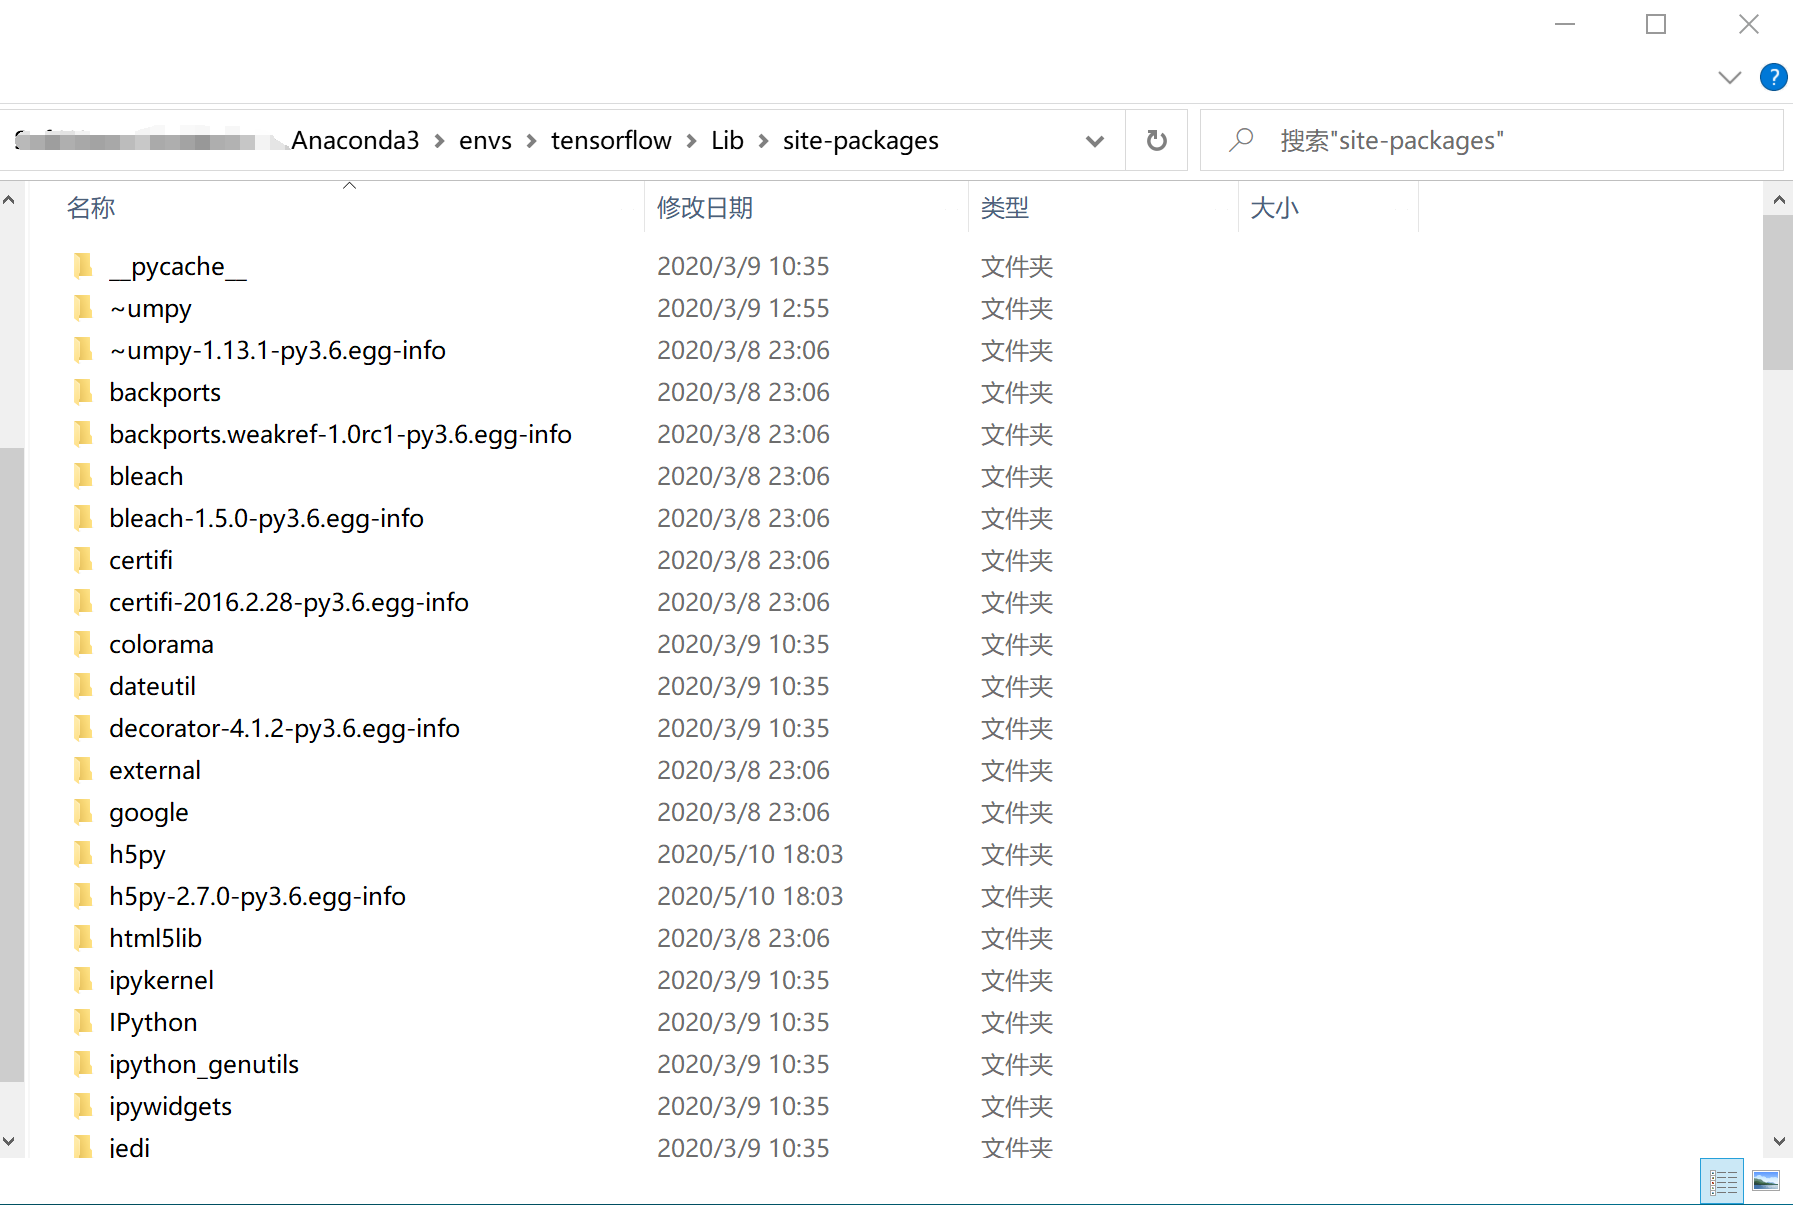Expand the chevron after envs breadcrumb
The width and height of the screenshot is (1793, 1205).
[531, 141]
